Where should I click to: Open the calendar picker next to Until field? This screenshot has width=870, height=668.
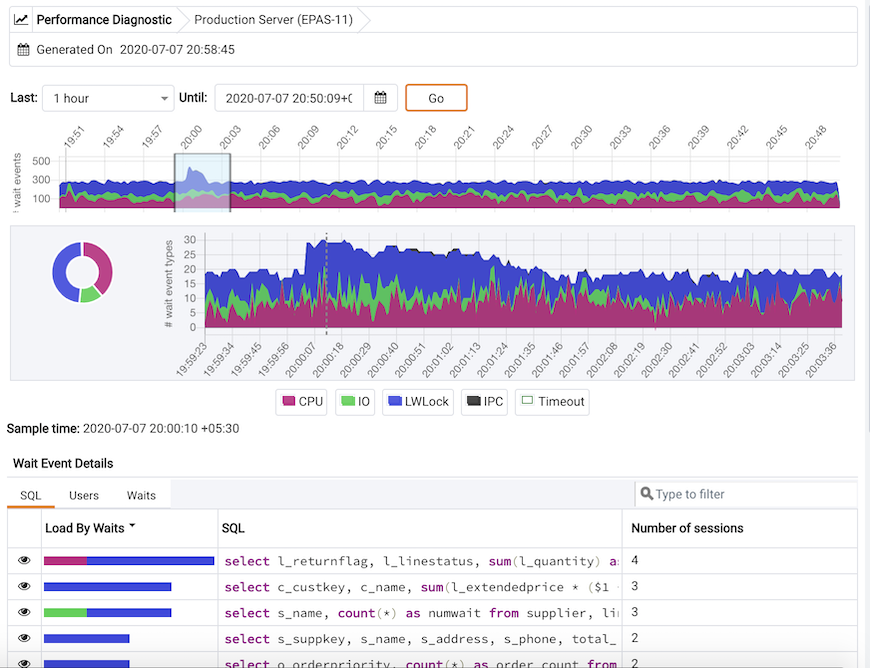[380, 98]
